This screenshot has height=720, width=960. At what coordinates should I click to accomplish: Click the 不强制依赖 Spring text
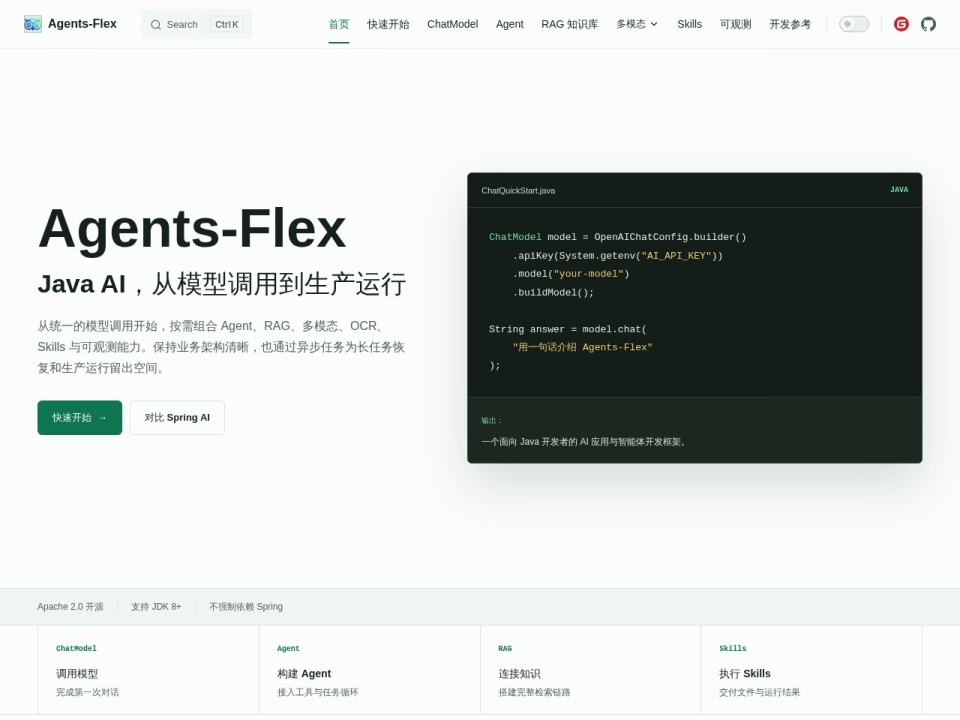pyautogui.click(x=246, y=607)
